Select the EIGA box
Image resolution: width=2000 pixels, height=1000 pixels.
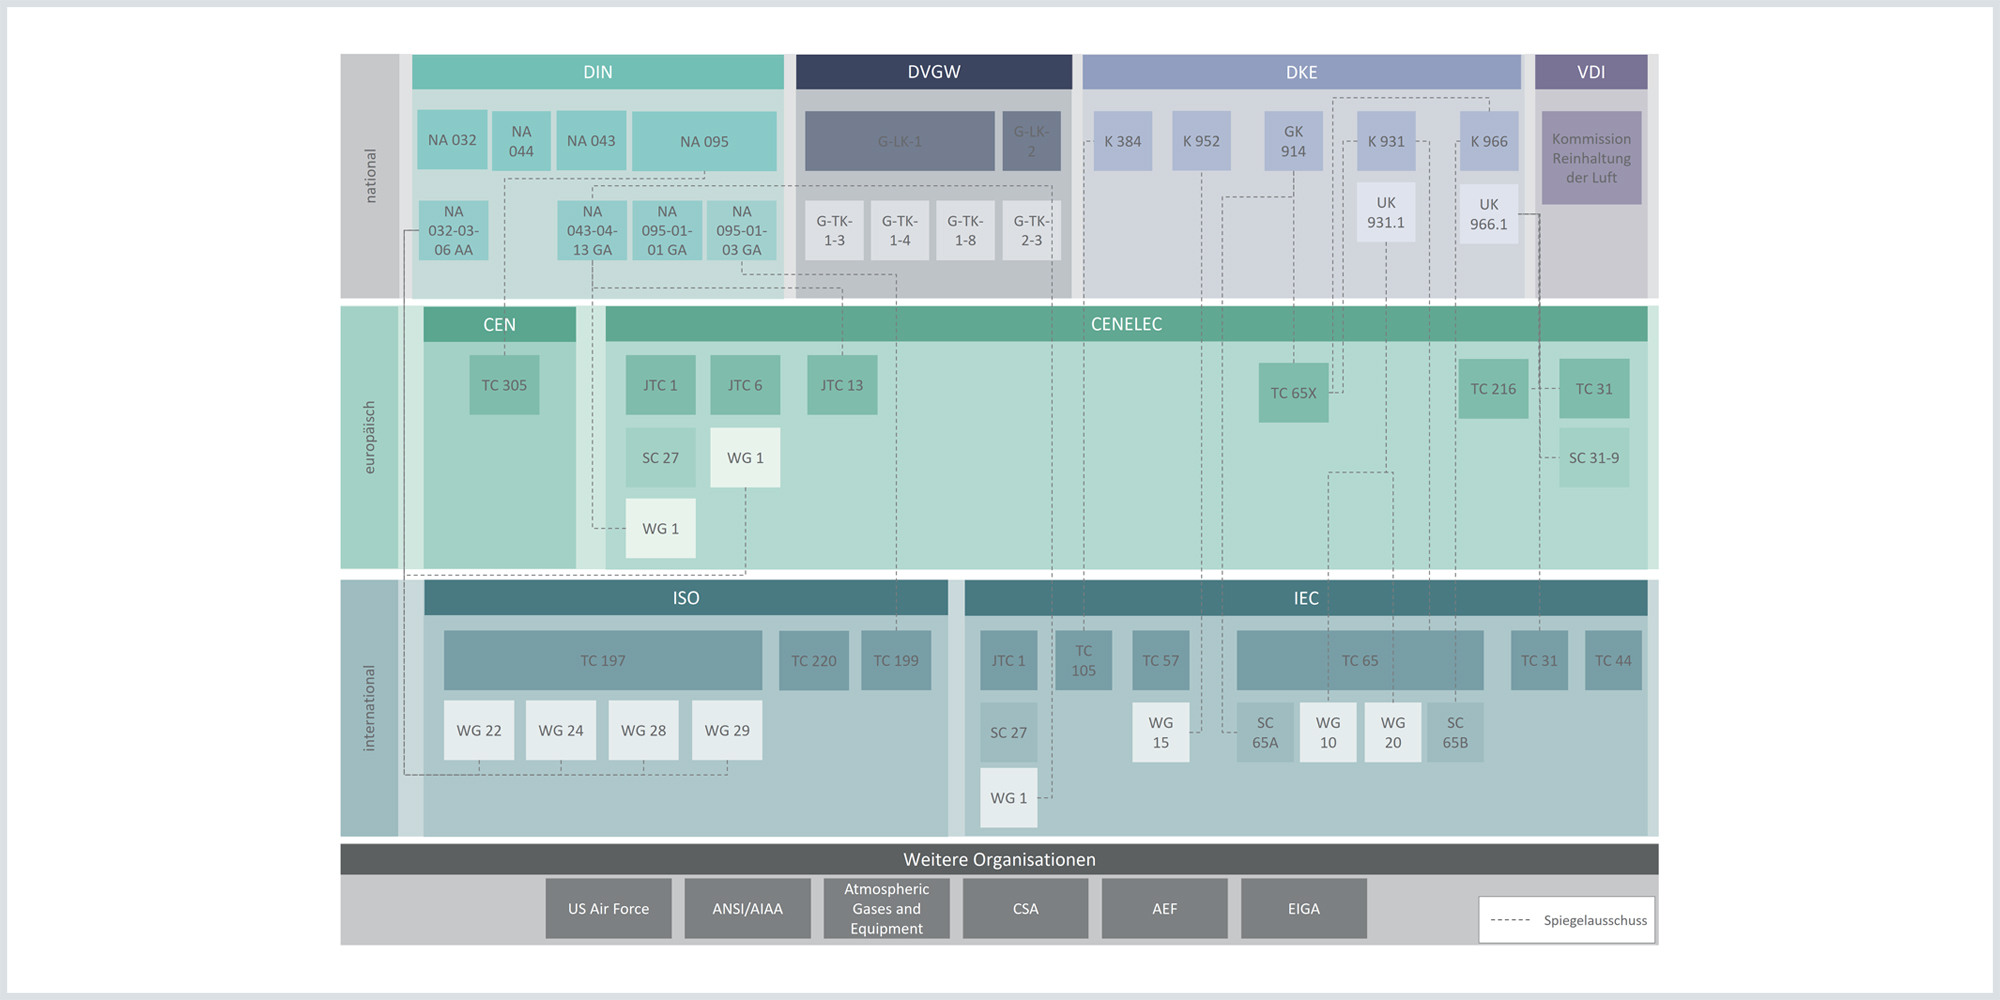point(1304,908)
